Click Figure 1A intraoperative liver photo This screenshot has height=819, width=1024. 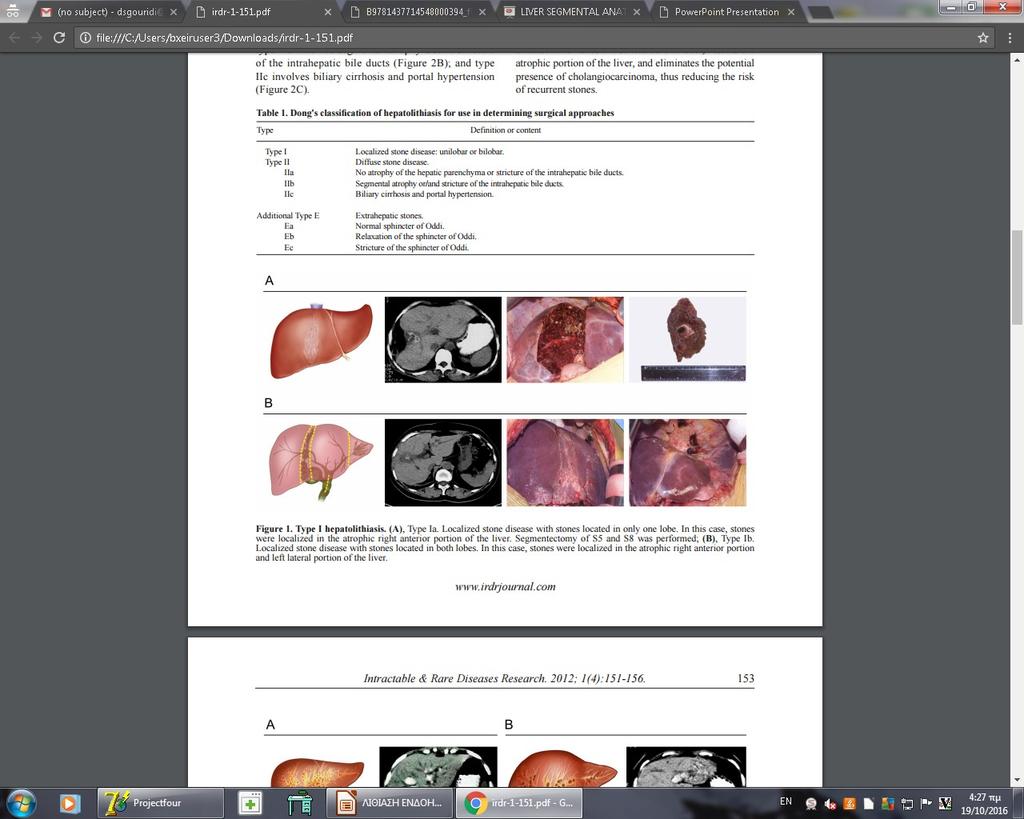click(565, 340)
